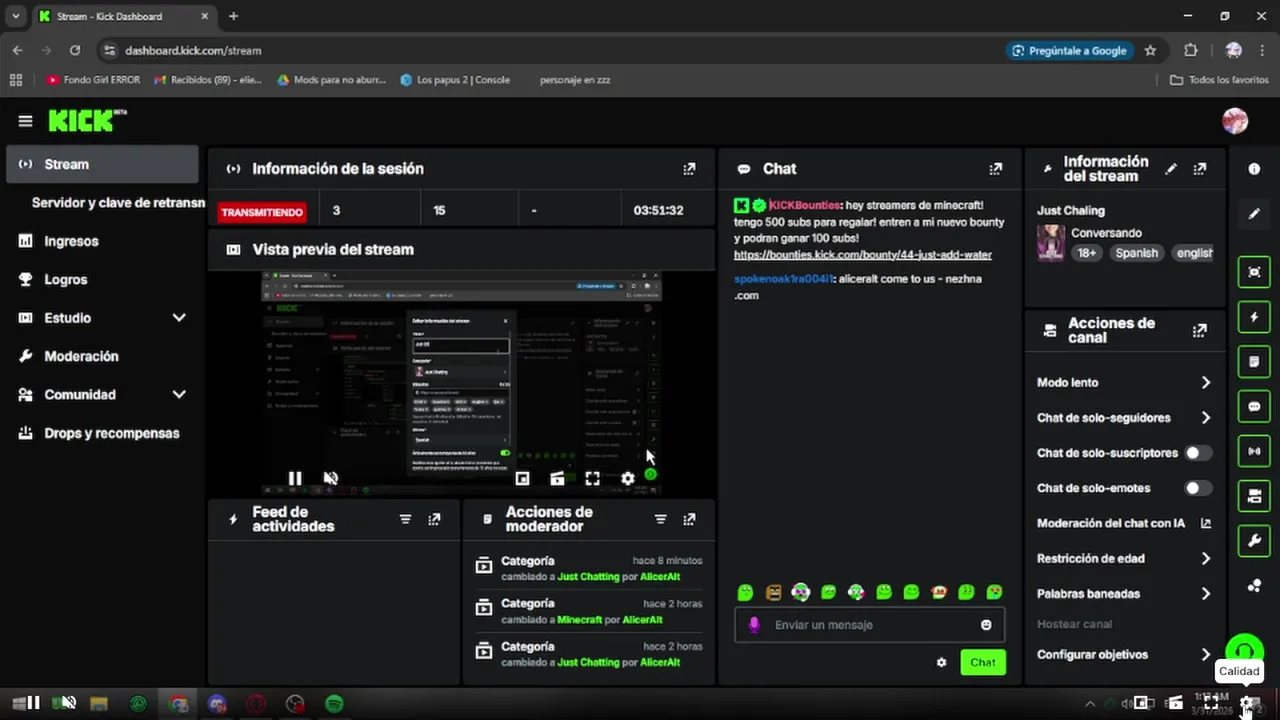Screen dimensions: 1280x720
Task: Open the hamburger menu beside the KICK logo
Action: (x=25, y=121)
